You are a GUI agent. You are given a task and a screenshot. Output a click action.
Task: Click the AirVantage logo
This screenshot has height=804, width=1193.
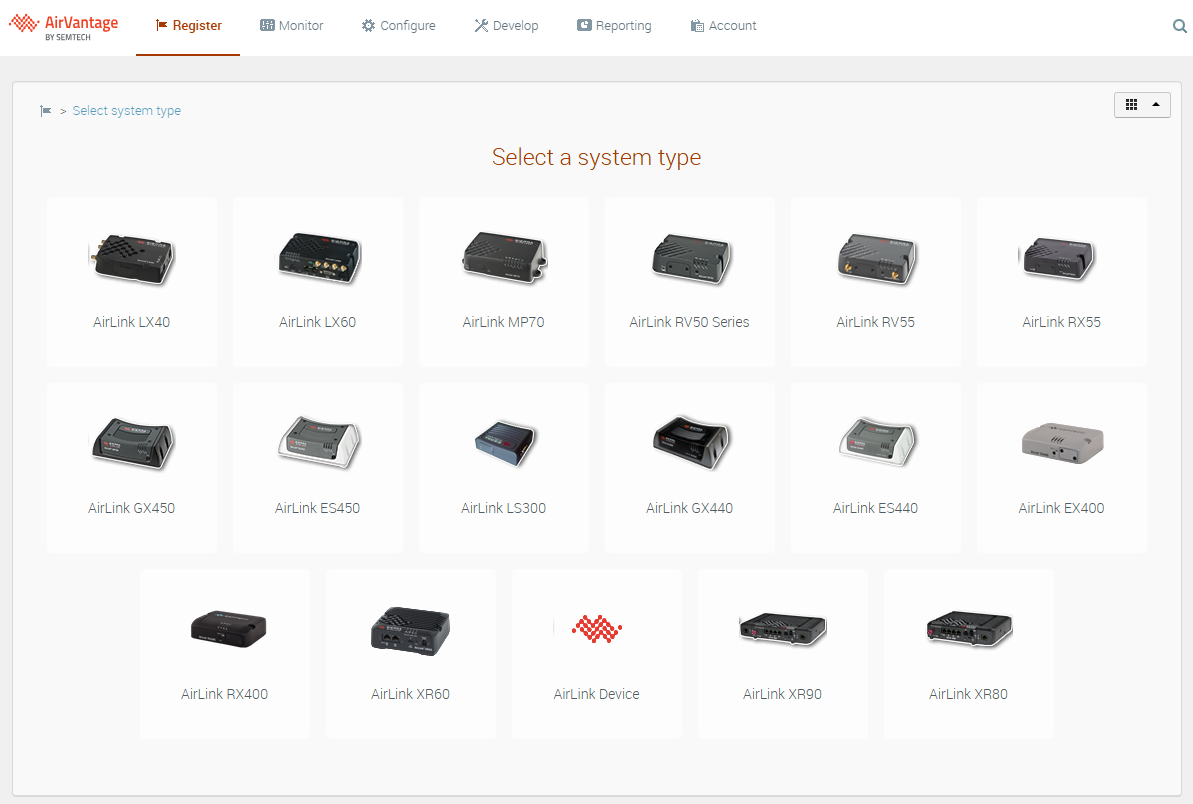[x=64, y=26]
